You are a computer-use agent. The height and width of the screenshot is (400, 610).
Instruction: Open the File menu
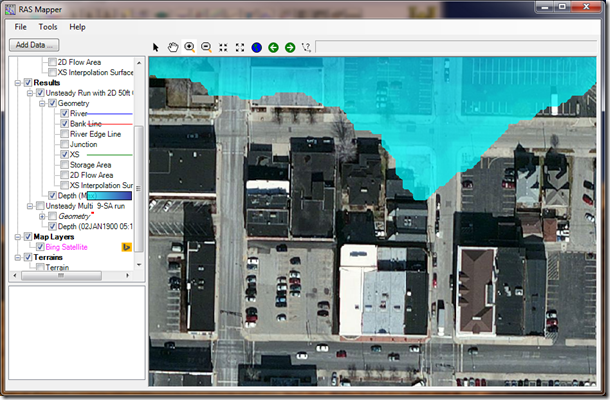pos(20,27)
